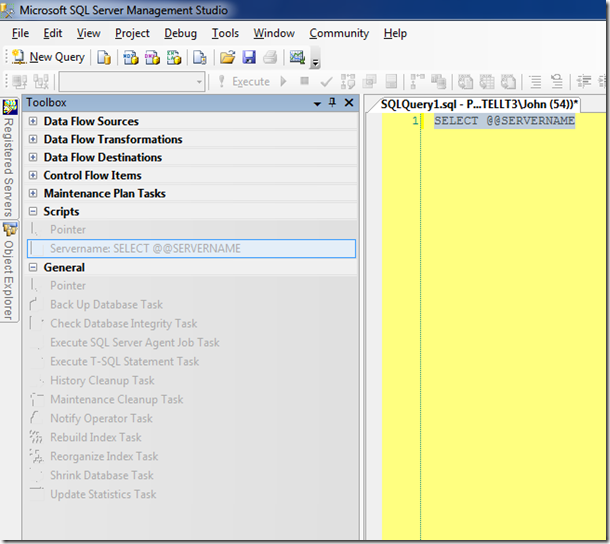Click the Save floppy disk icon
The width and height of the screenshot is (610, 544).
coord(249,58)
